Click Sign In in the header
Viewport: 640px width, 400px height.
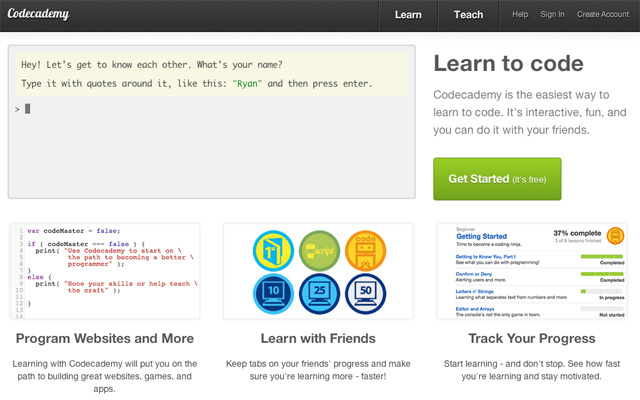pos(552,15)
